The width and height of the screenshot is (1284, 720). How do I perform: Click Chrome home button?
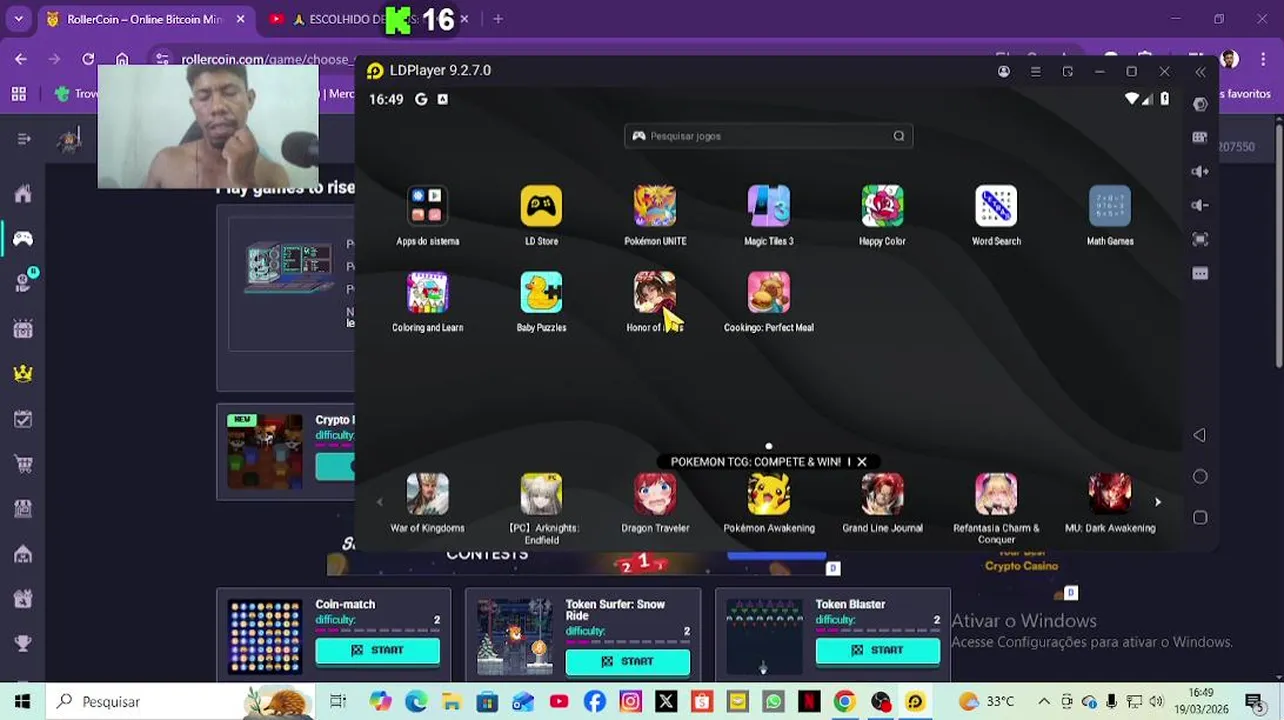pos(121,59)
